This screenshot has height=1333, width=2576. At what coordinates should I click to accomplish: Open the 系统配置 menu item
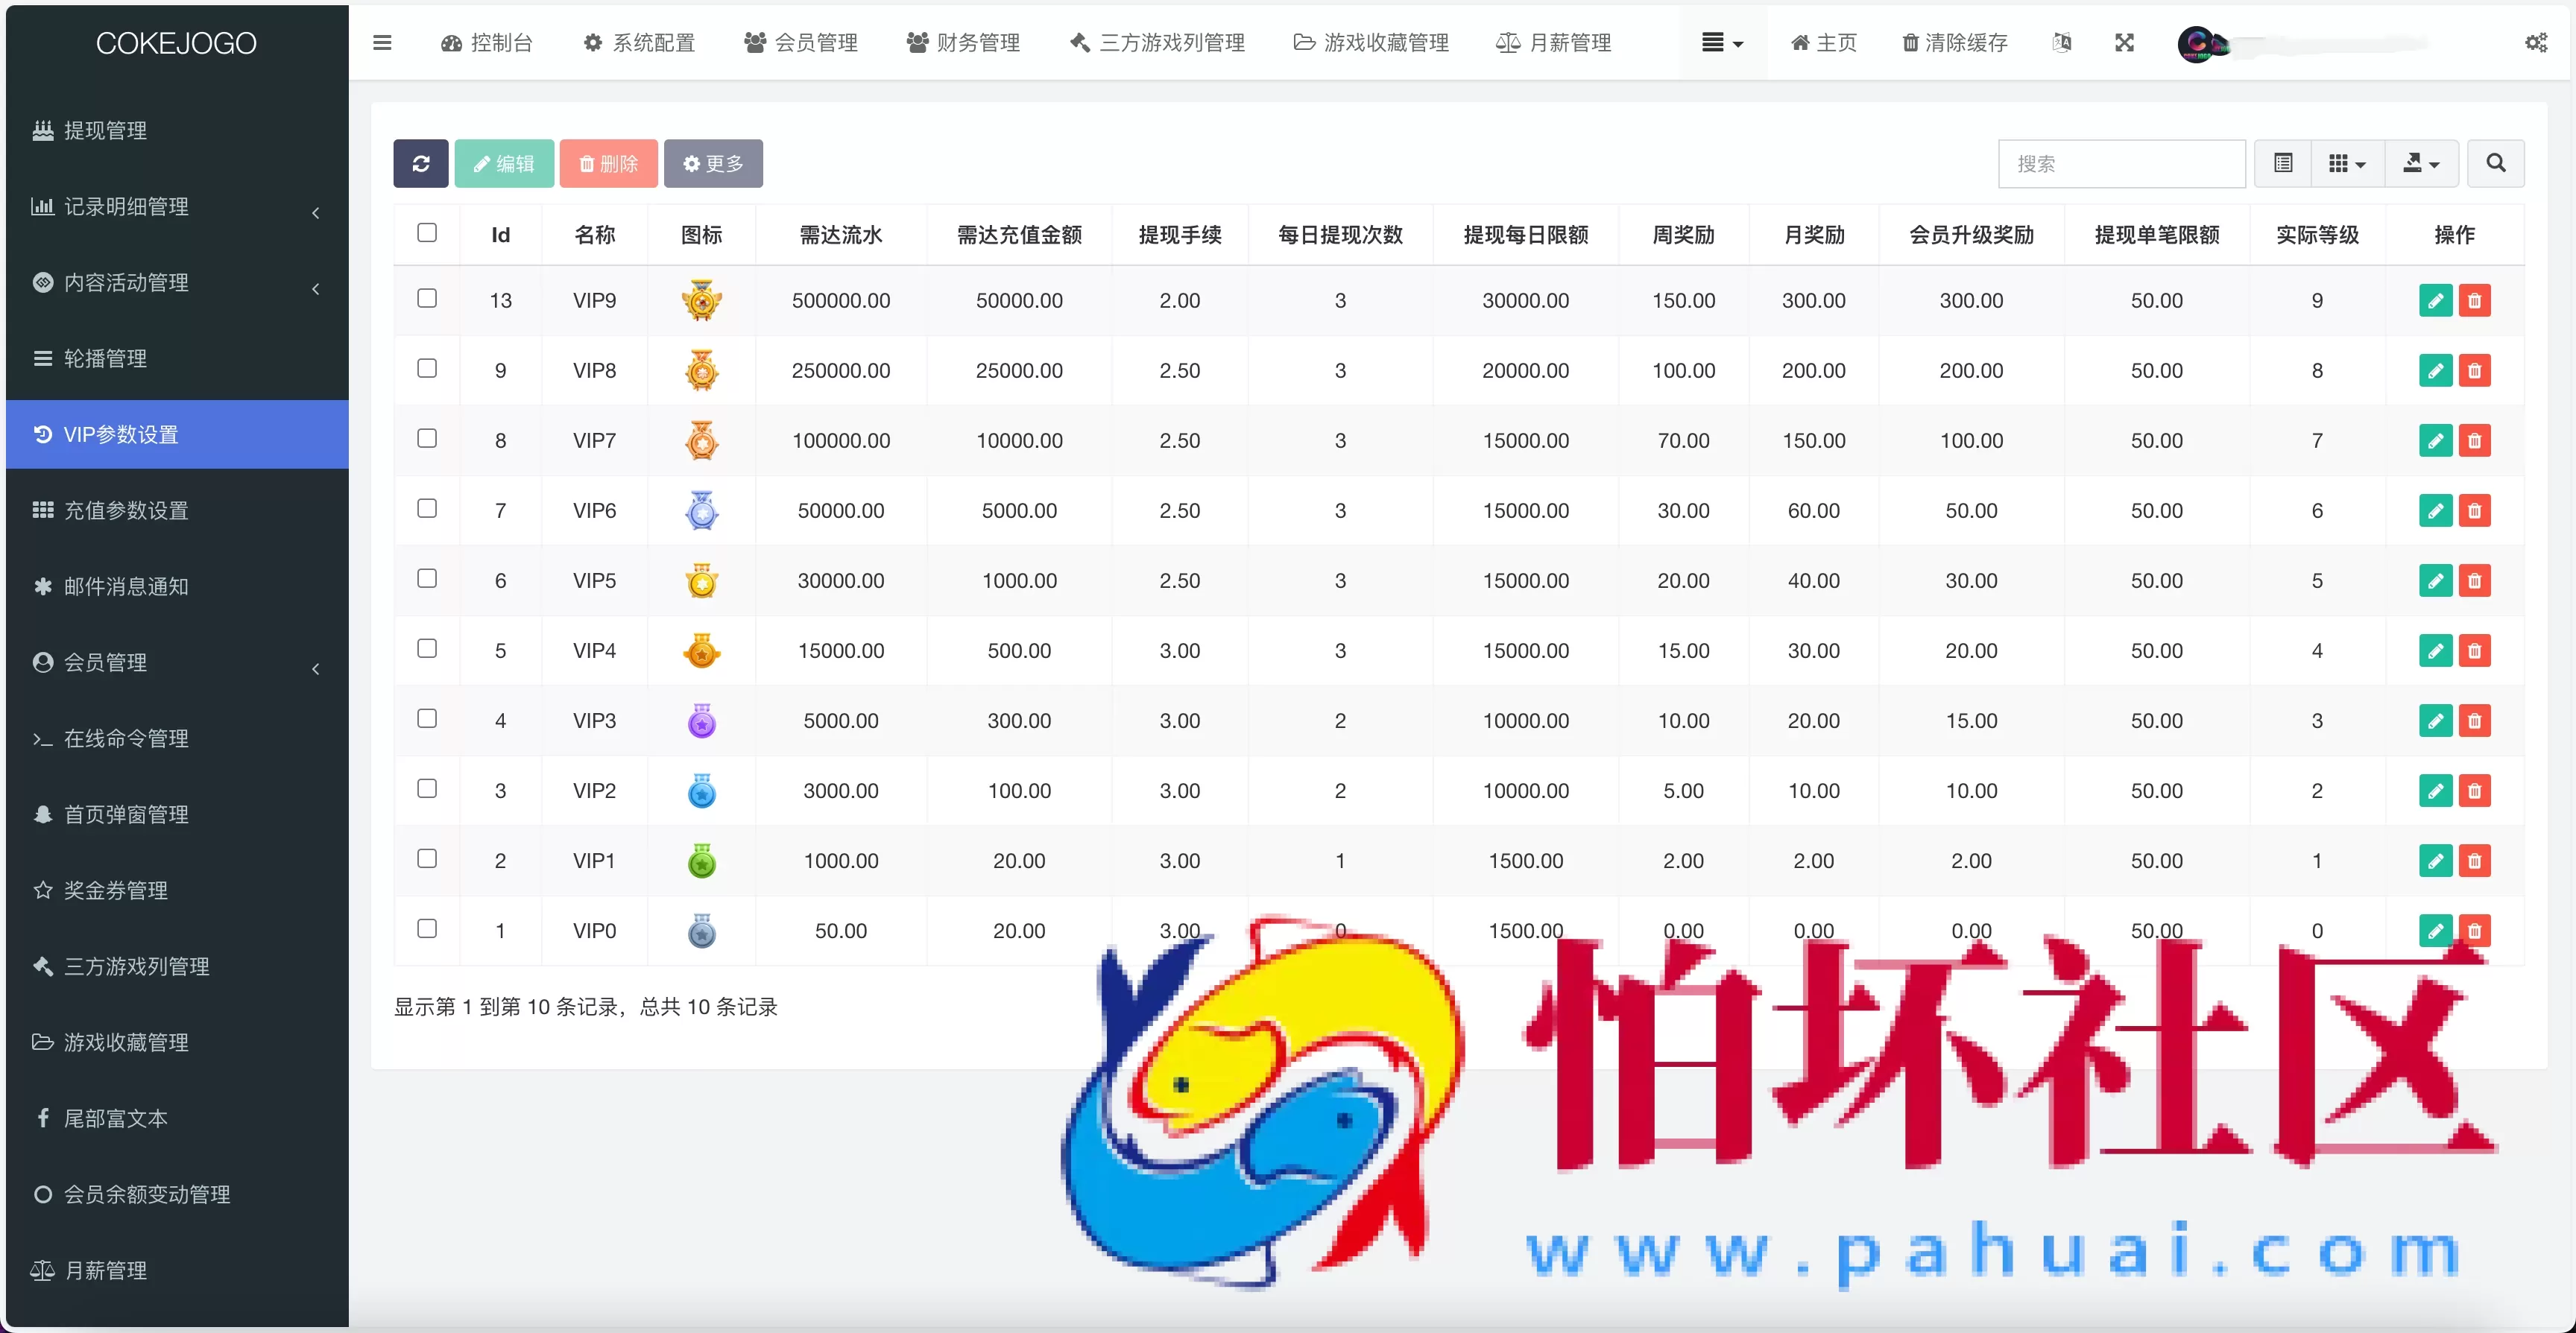point(640,42)
